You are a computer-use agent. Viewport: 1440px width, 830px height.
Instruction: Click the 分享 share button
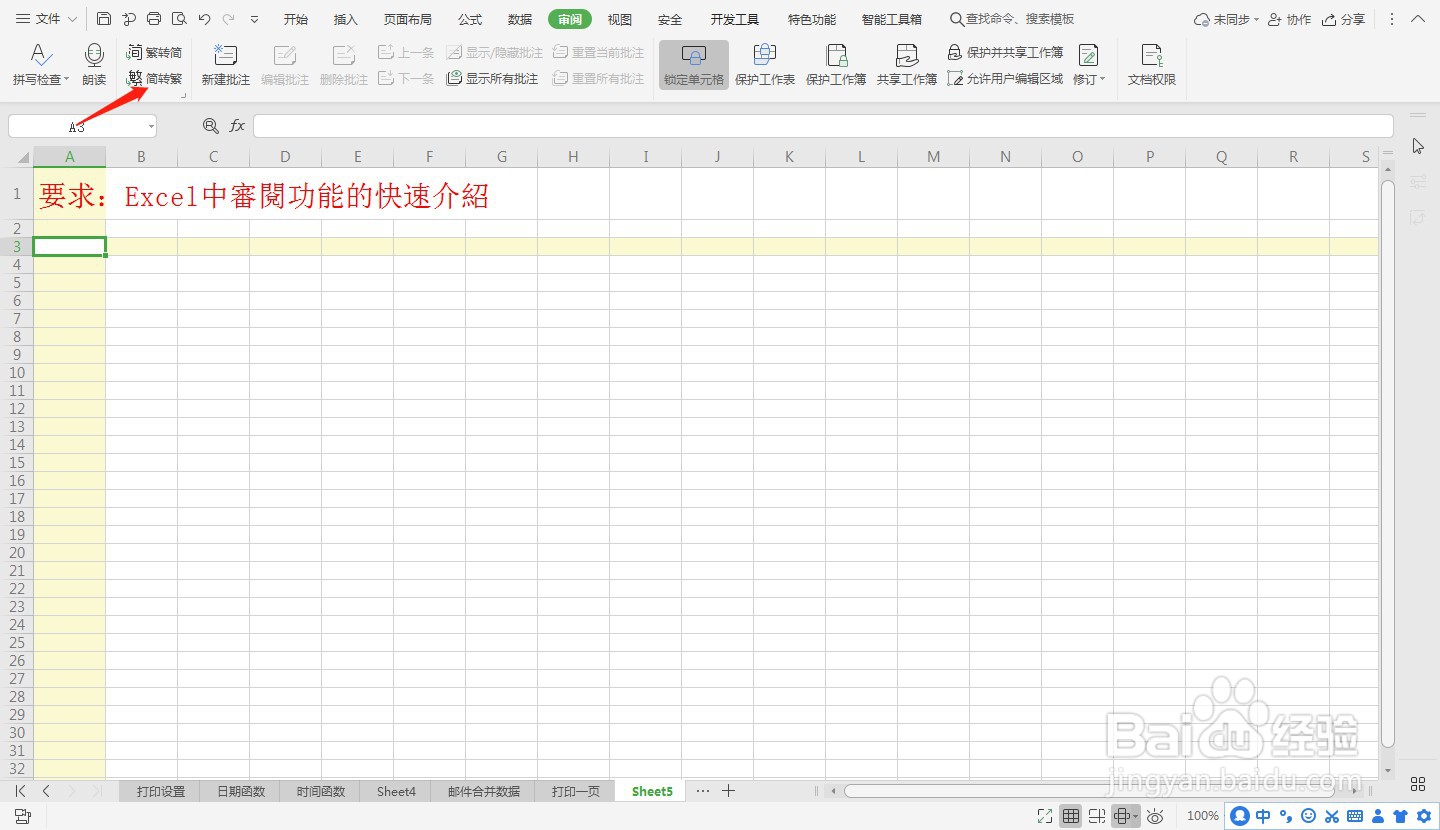pos(1343,19)
